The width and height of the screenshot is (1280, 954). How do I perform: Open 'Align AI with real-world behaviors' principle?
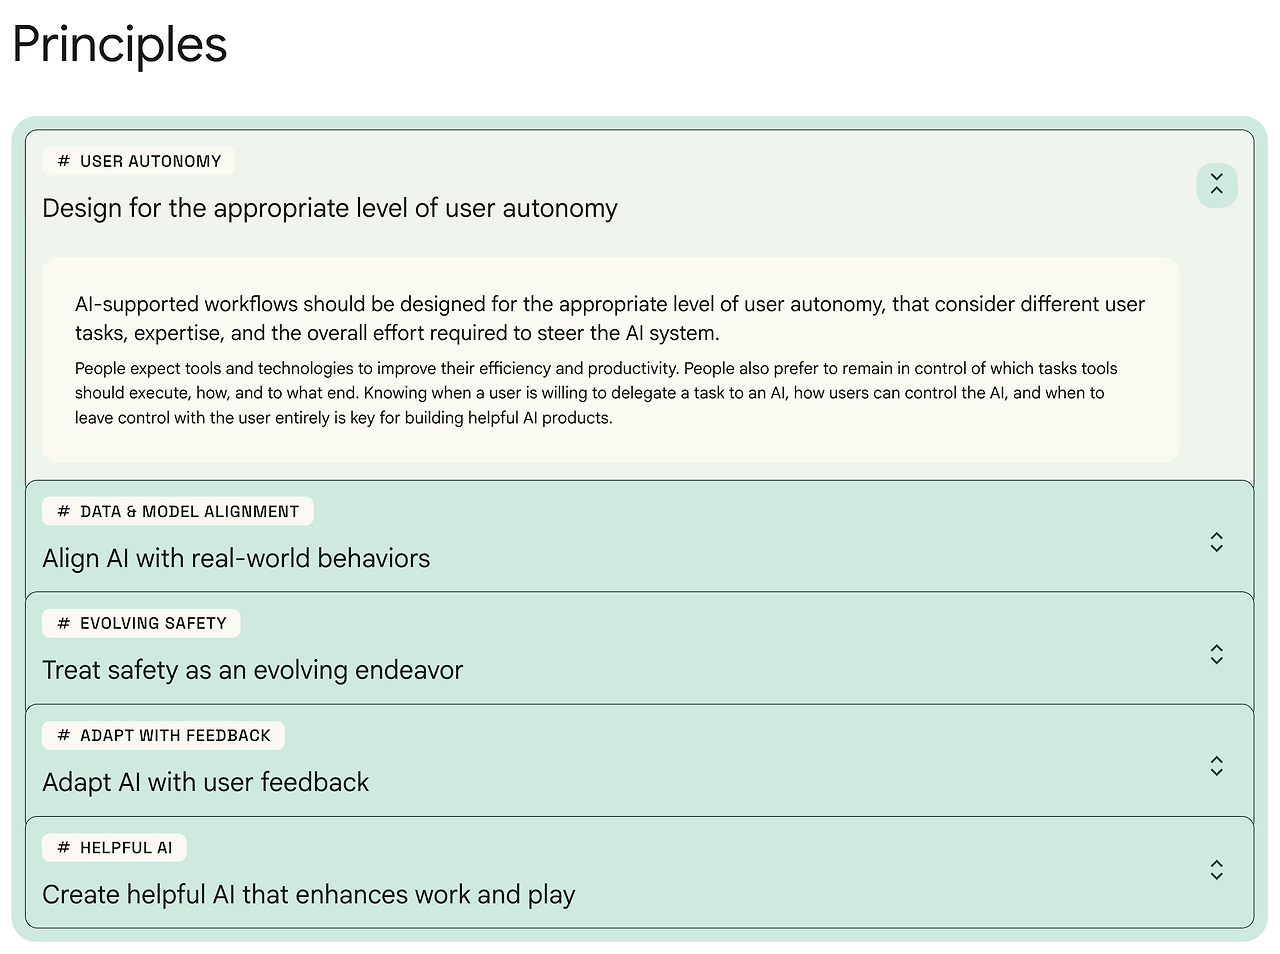[236, 558]
